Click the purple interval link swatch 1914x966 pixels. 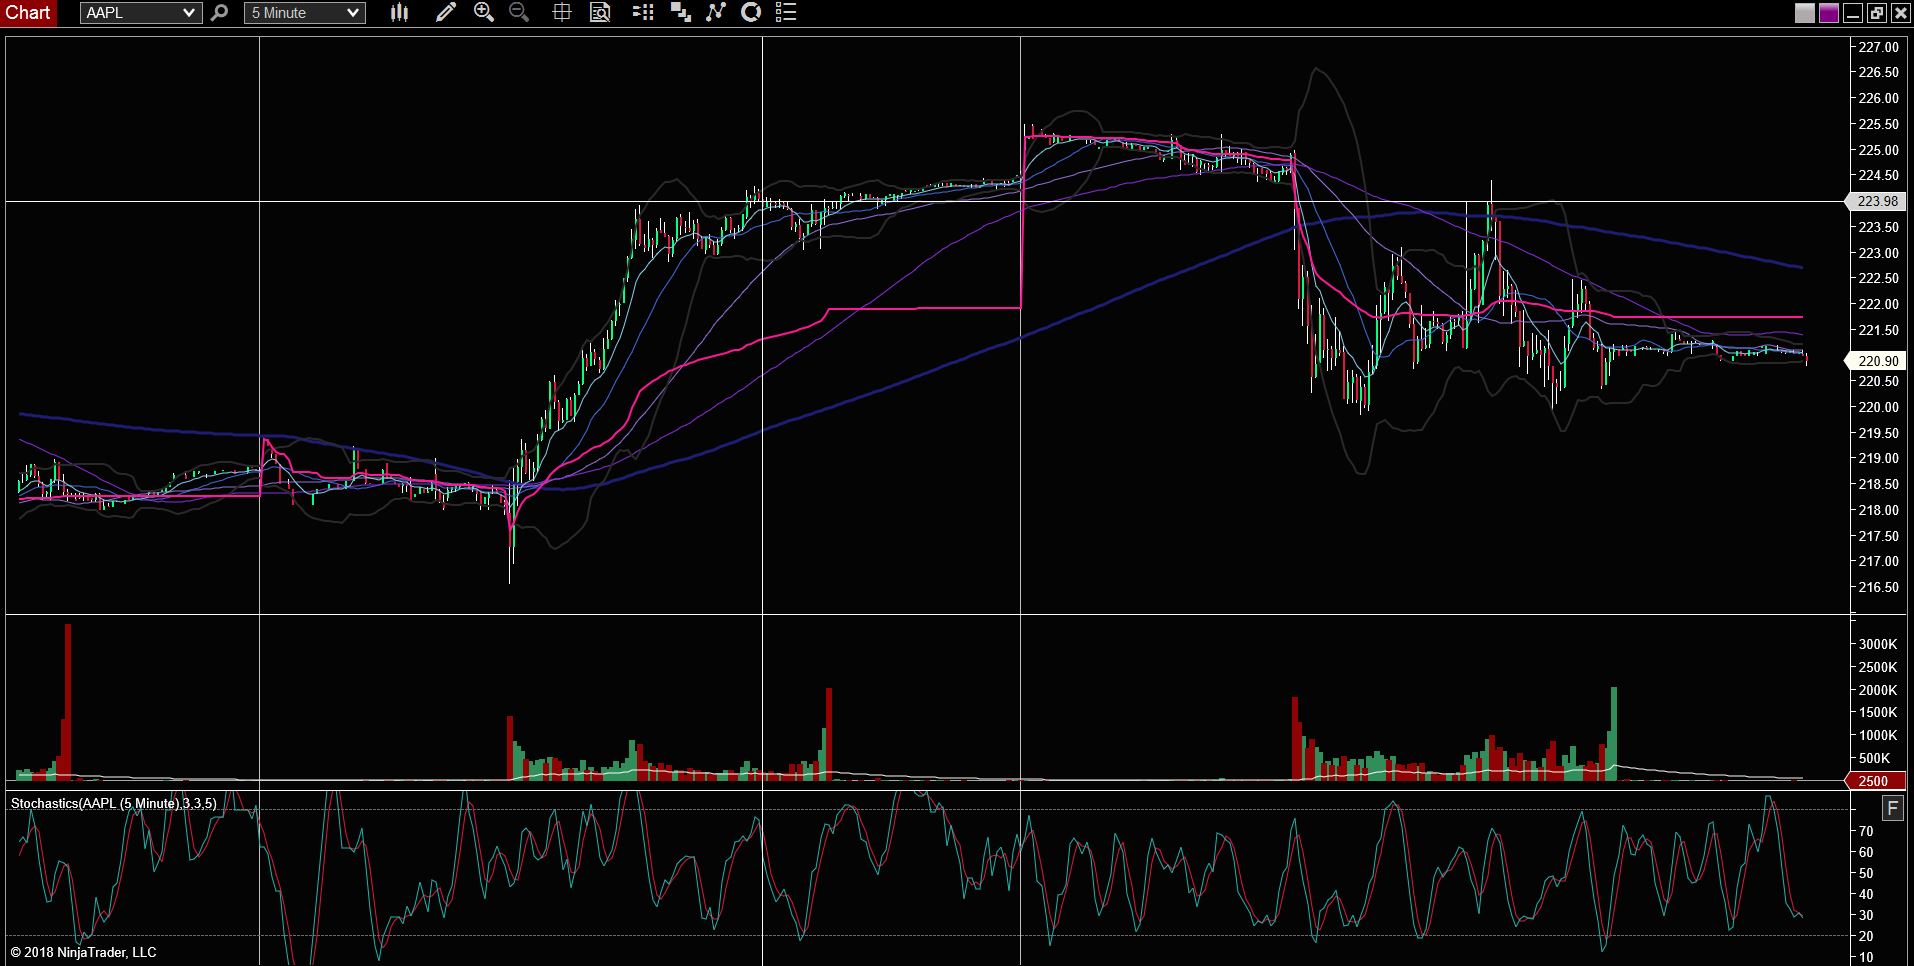1829,13
